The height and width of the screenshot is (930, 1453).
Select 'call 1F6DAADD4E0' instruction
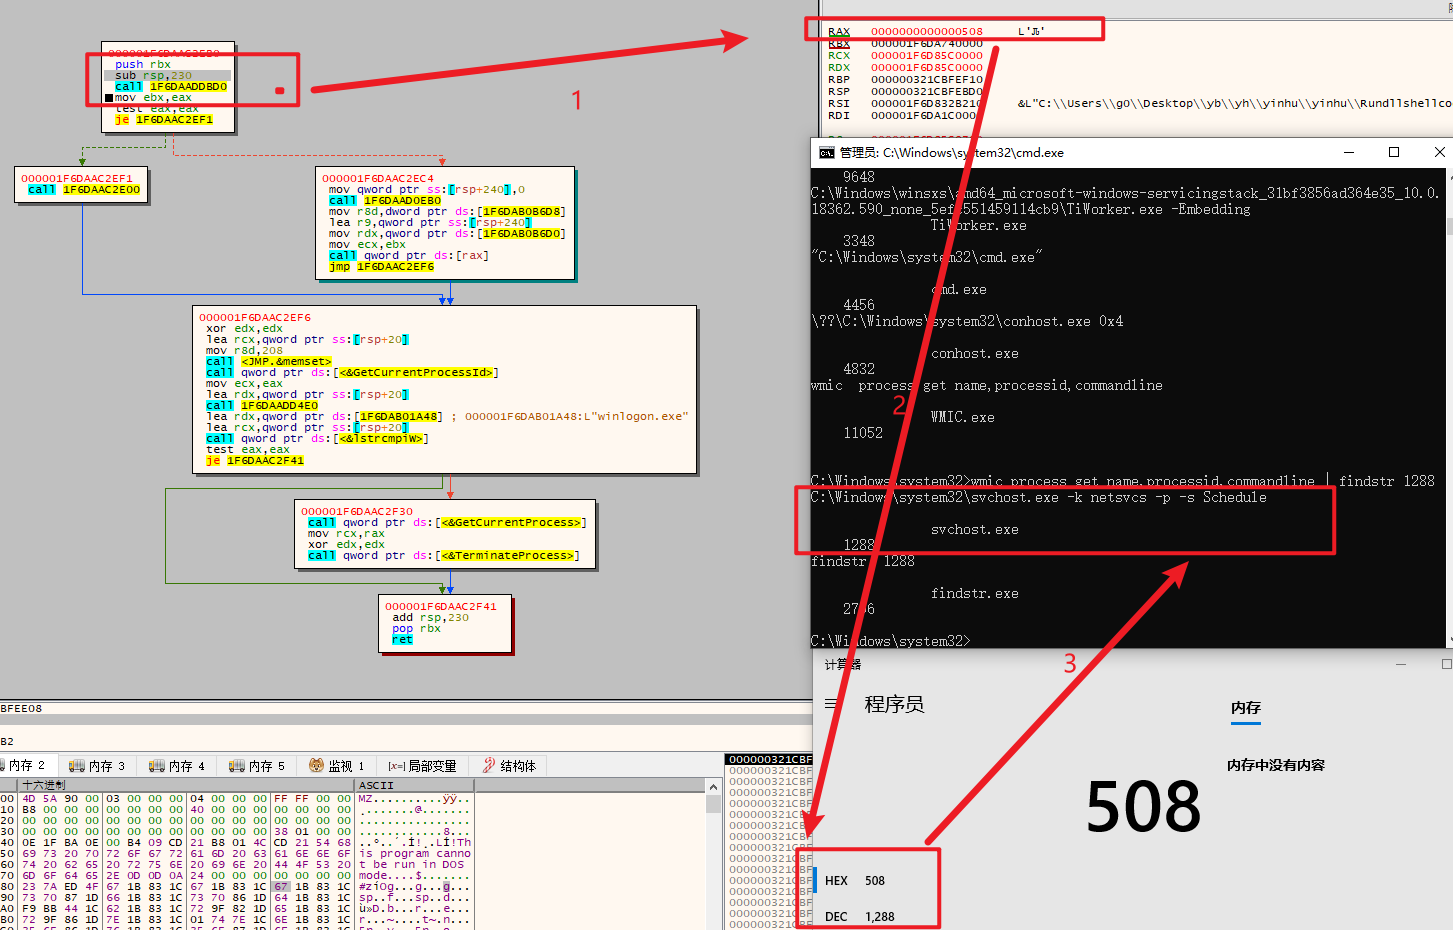(x=262, y=406)
